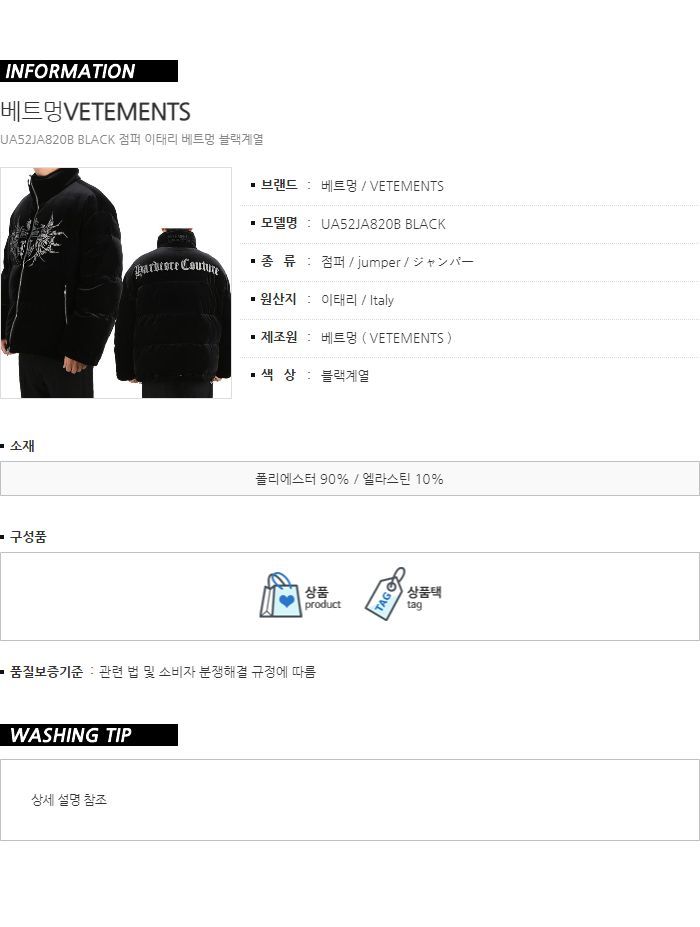This screenshot has width=700, height=927.
Task: Click the brand value 베트멍 / VETEMENTS
Action: [x=382, y=186]
